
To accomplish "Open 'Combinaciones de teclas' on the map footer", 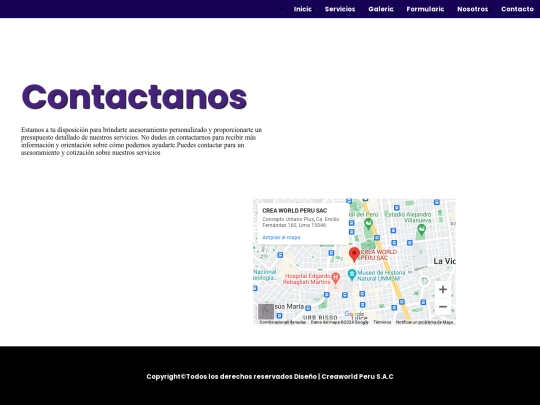I will pyautogui.click(x=282, y=322).
